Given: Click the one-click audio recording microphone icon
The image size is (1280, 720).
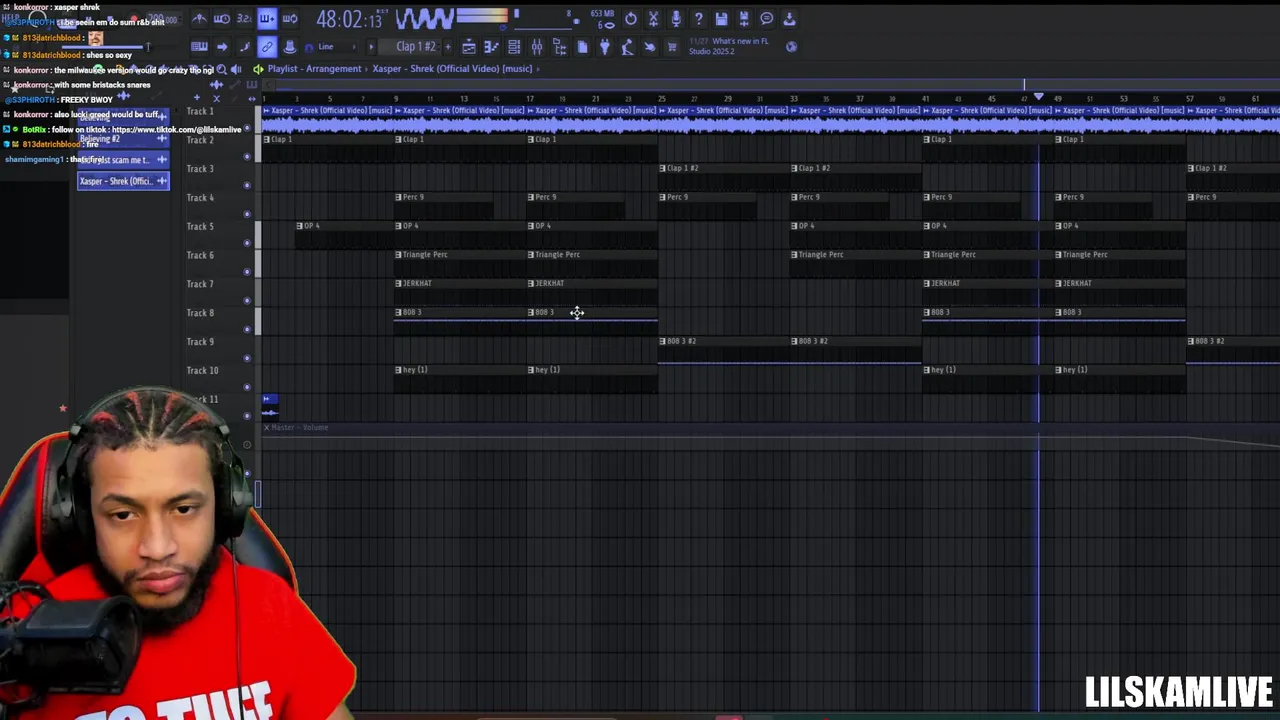Looking at the screenshot, I should coord(676,19).
